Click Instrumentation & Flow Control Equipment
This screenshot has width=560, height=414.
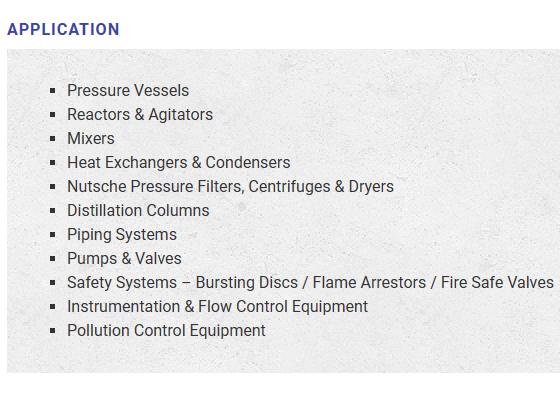pos(218,306)
